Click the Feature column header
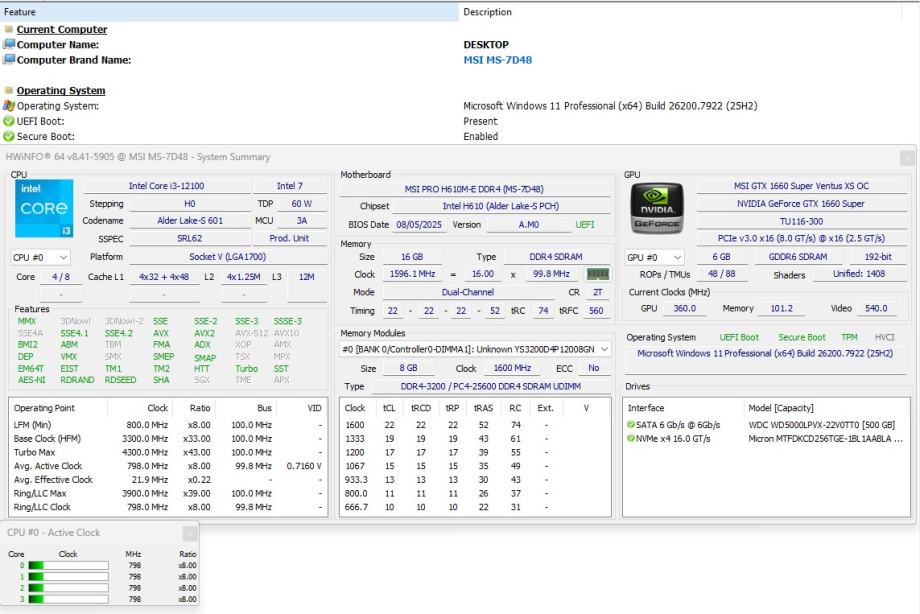The width and height of the screenshot is (920, 614). click(x=20, y=12)
